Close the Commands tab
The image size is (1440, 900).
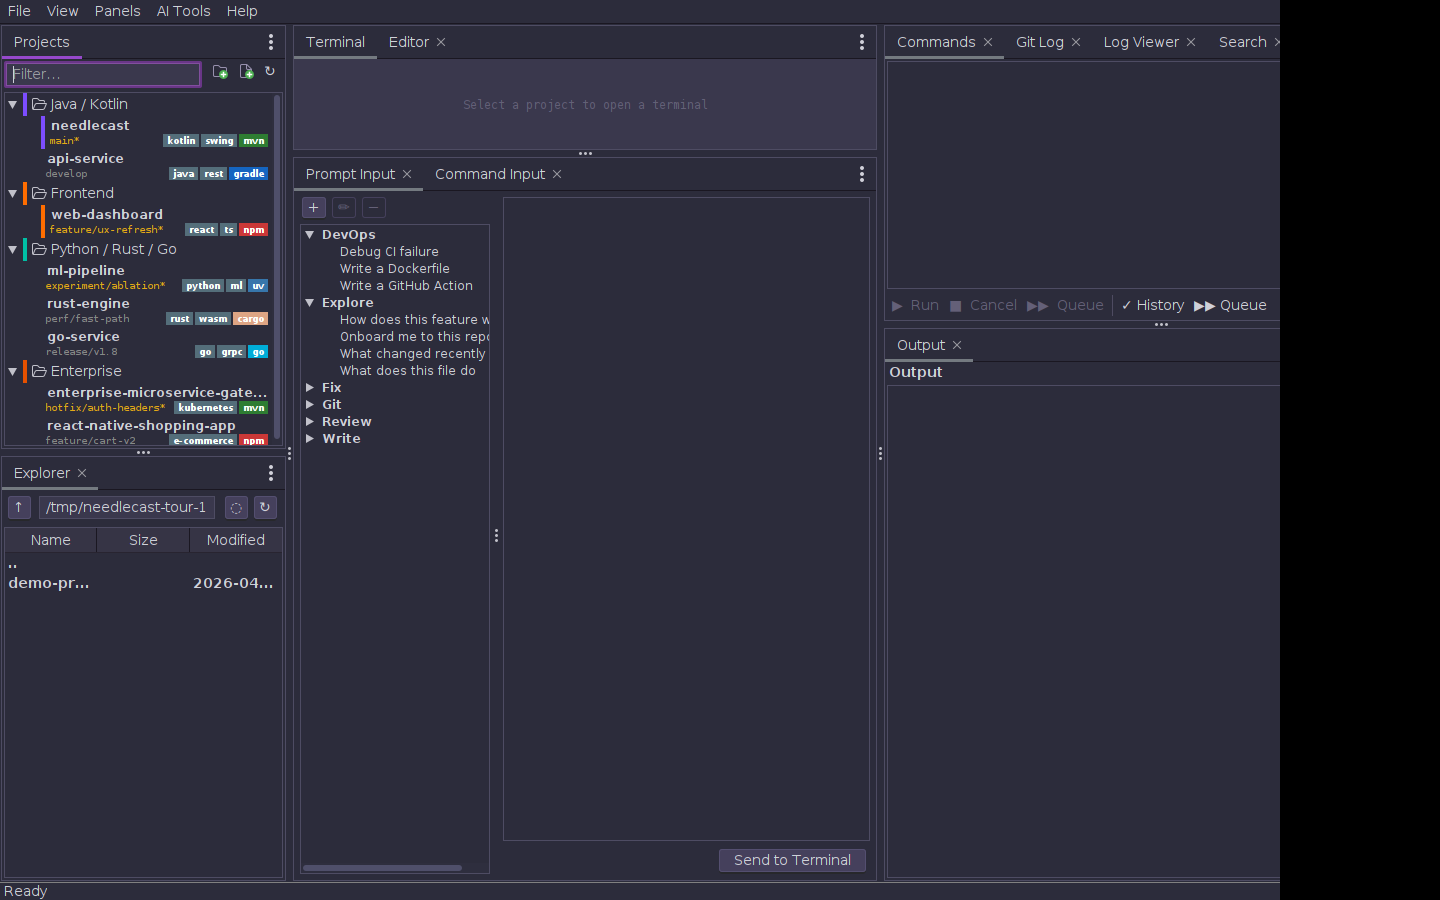(988, 42)
